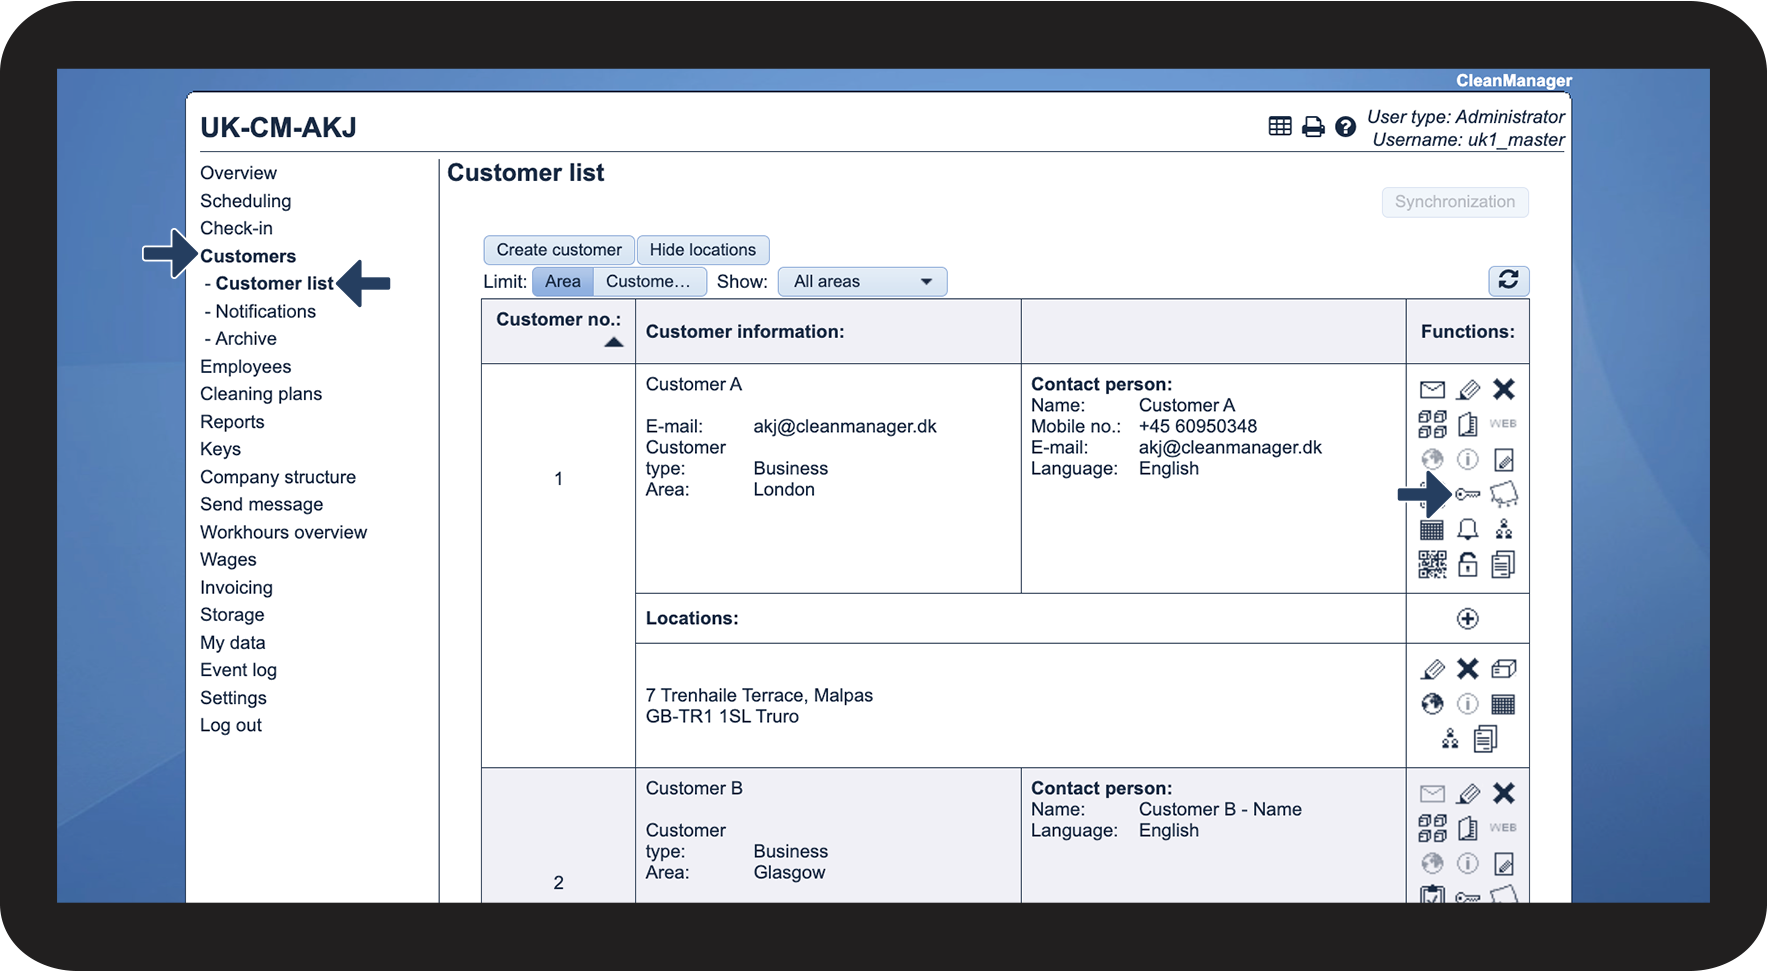Open people hierarchy icon for Trenhaile Terrace location
Image resolution: width=1767 pixels, height=971 pixels.
point(1450,739)
